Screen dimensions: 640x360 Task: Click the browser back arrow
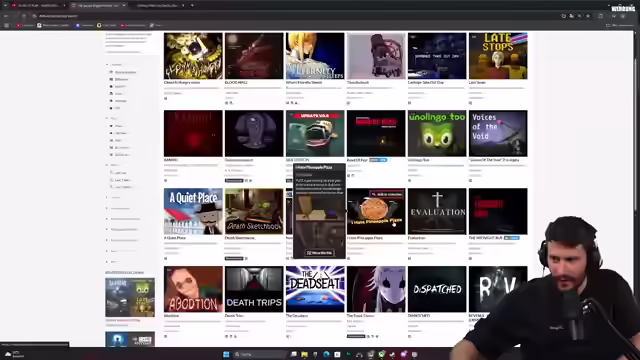coord(6,16)
